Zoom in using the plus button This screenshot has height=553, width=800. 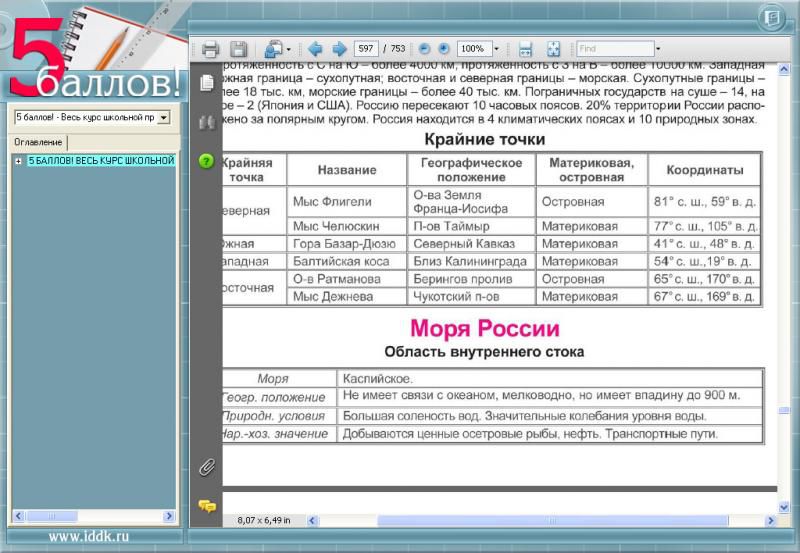443,49
